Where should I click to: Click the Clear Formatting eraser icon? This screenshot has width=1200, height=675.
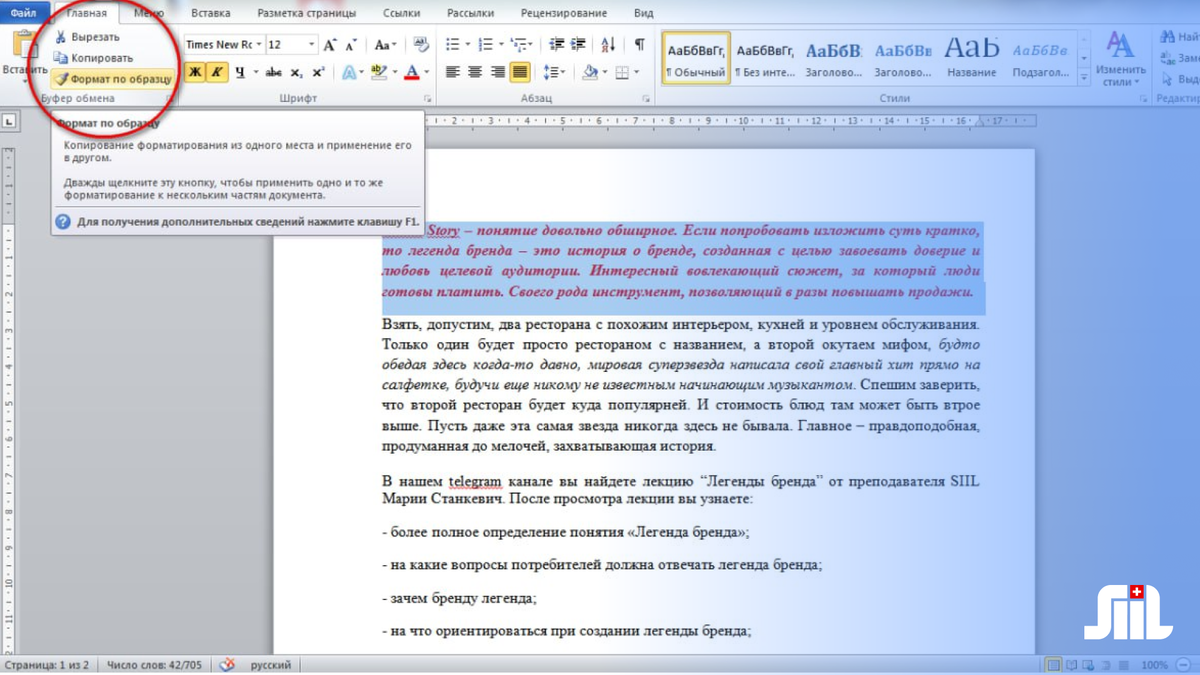421,45
